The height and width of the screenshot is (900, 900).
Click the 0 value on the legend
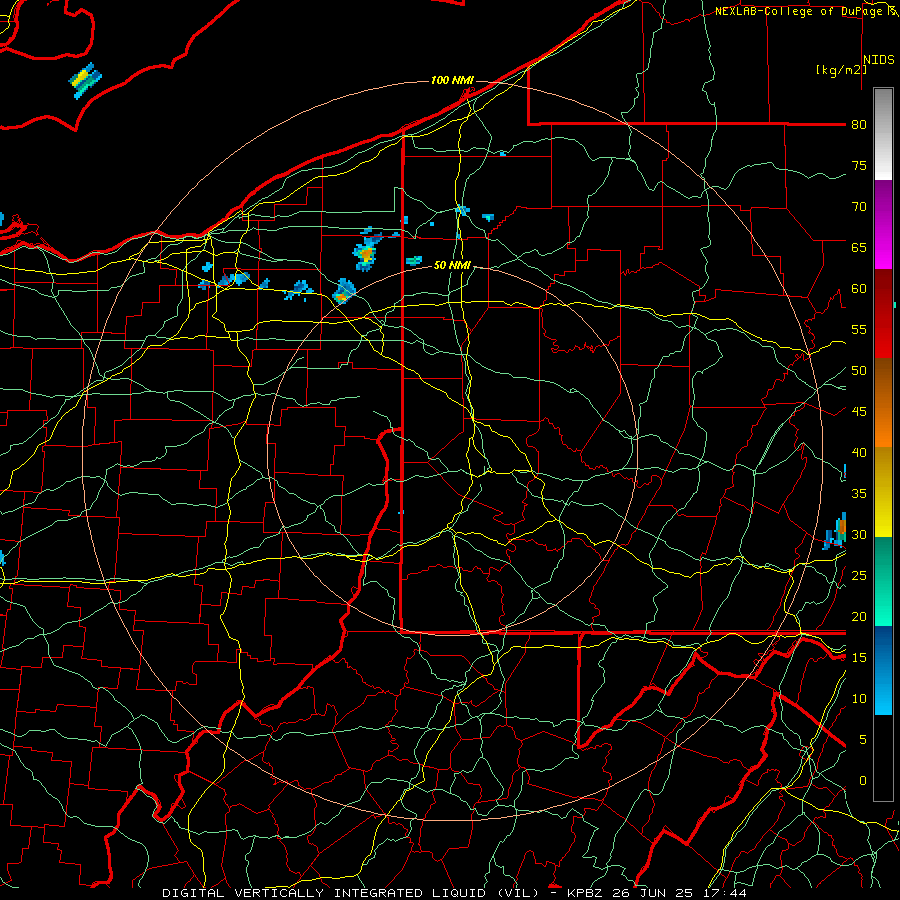point(862,781)
